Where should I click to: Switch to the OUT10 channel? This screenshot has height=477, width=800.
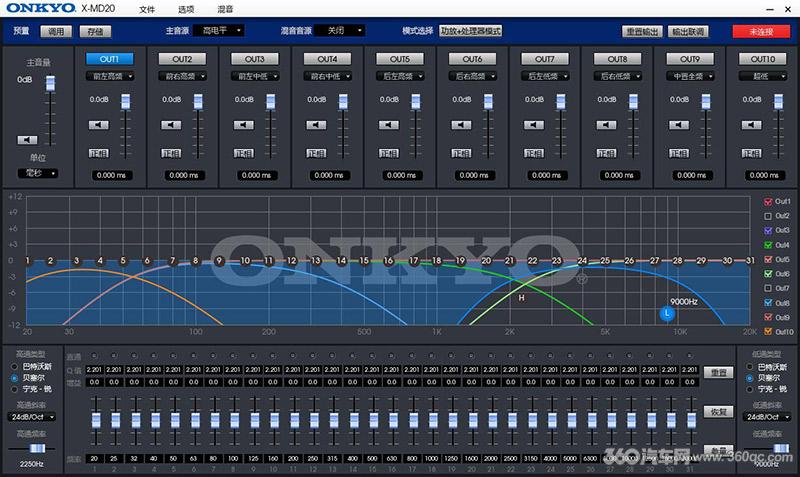pyautogui.click(x=763, y=59)
